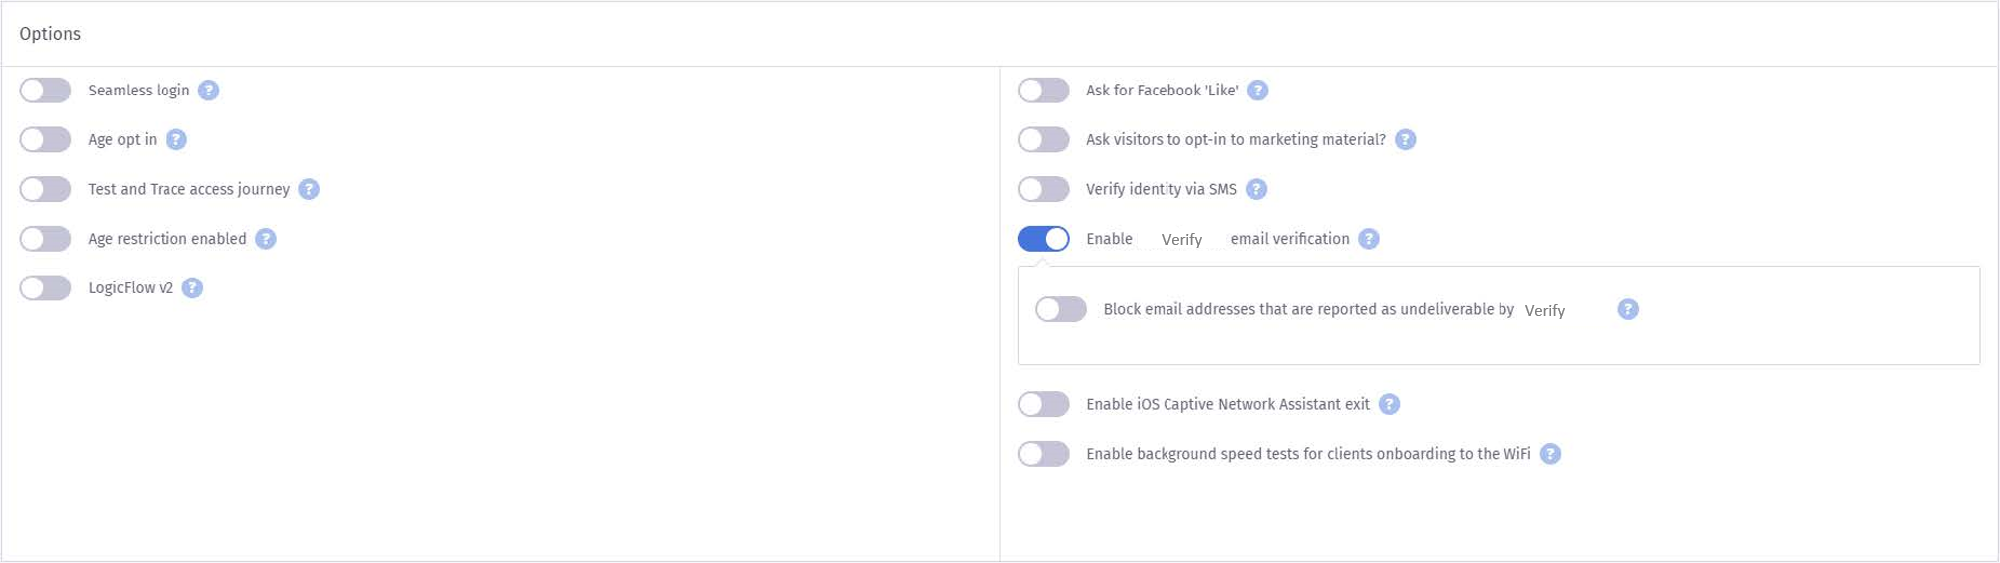
Task: Open help tooltip for Age opt in
Action: click(x=176, y=139)
